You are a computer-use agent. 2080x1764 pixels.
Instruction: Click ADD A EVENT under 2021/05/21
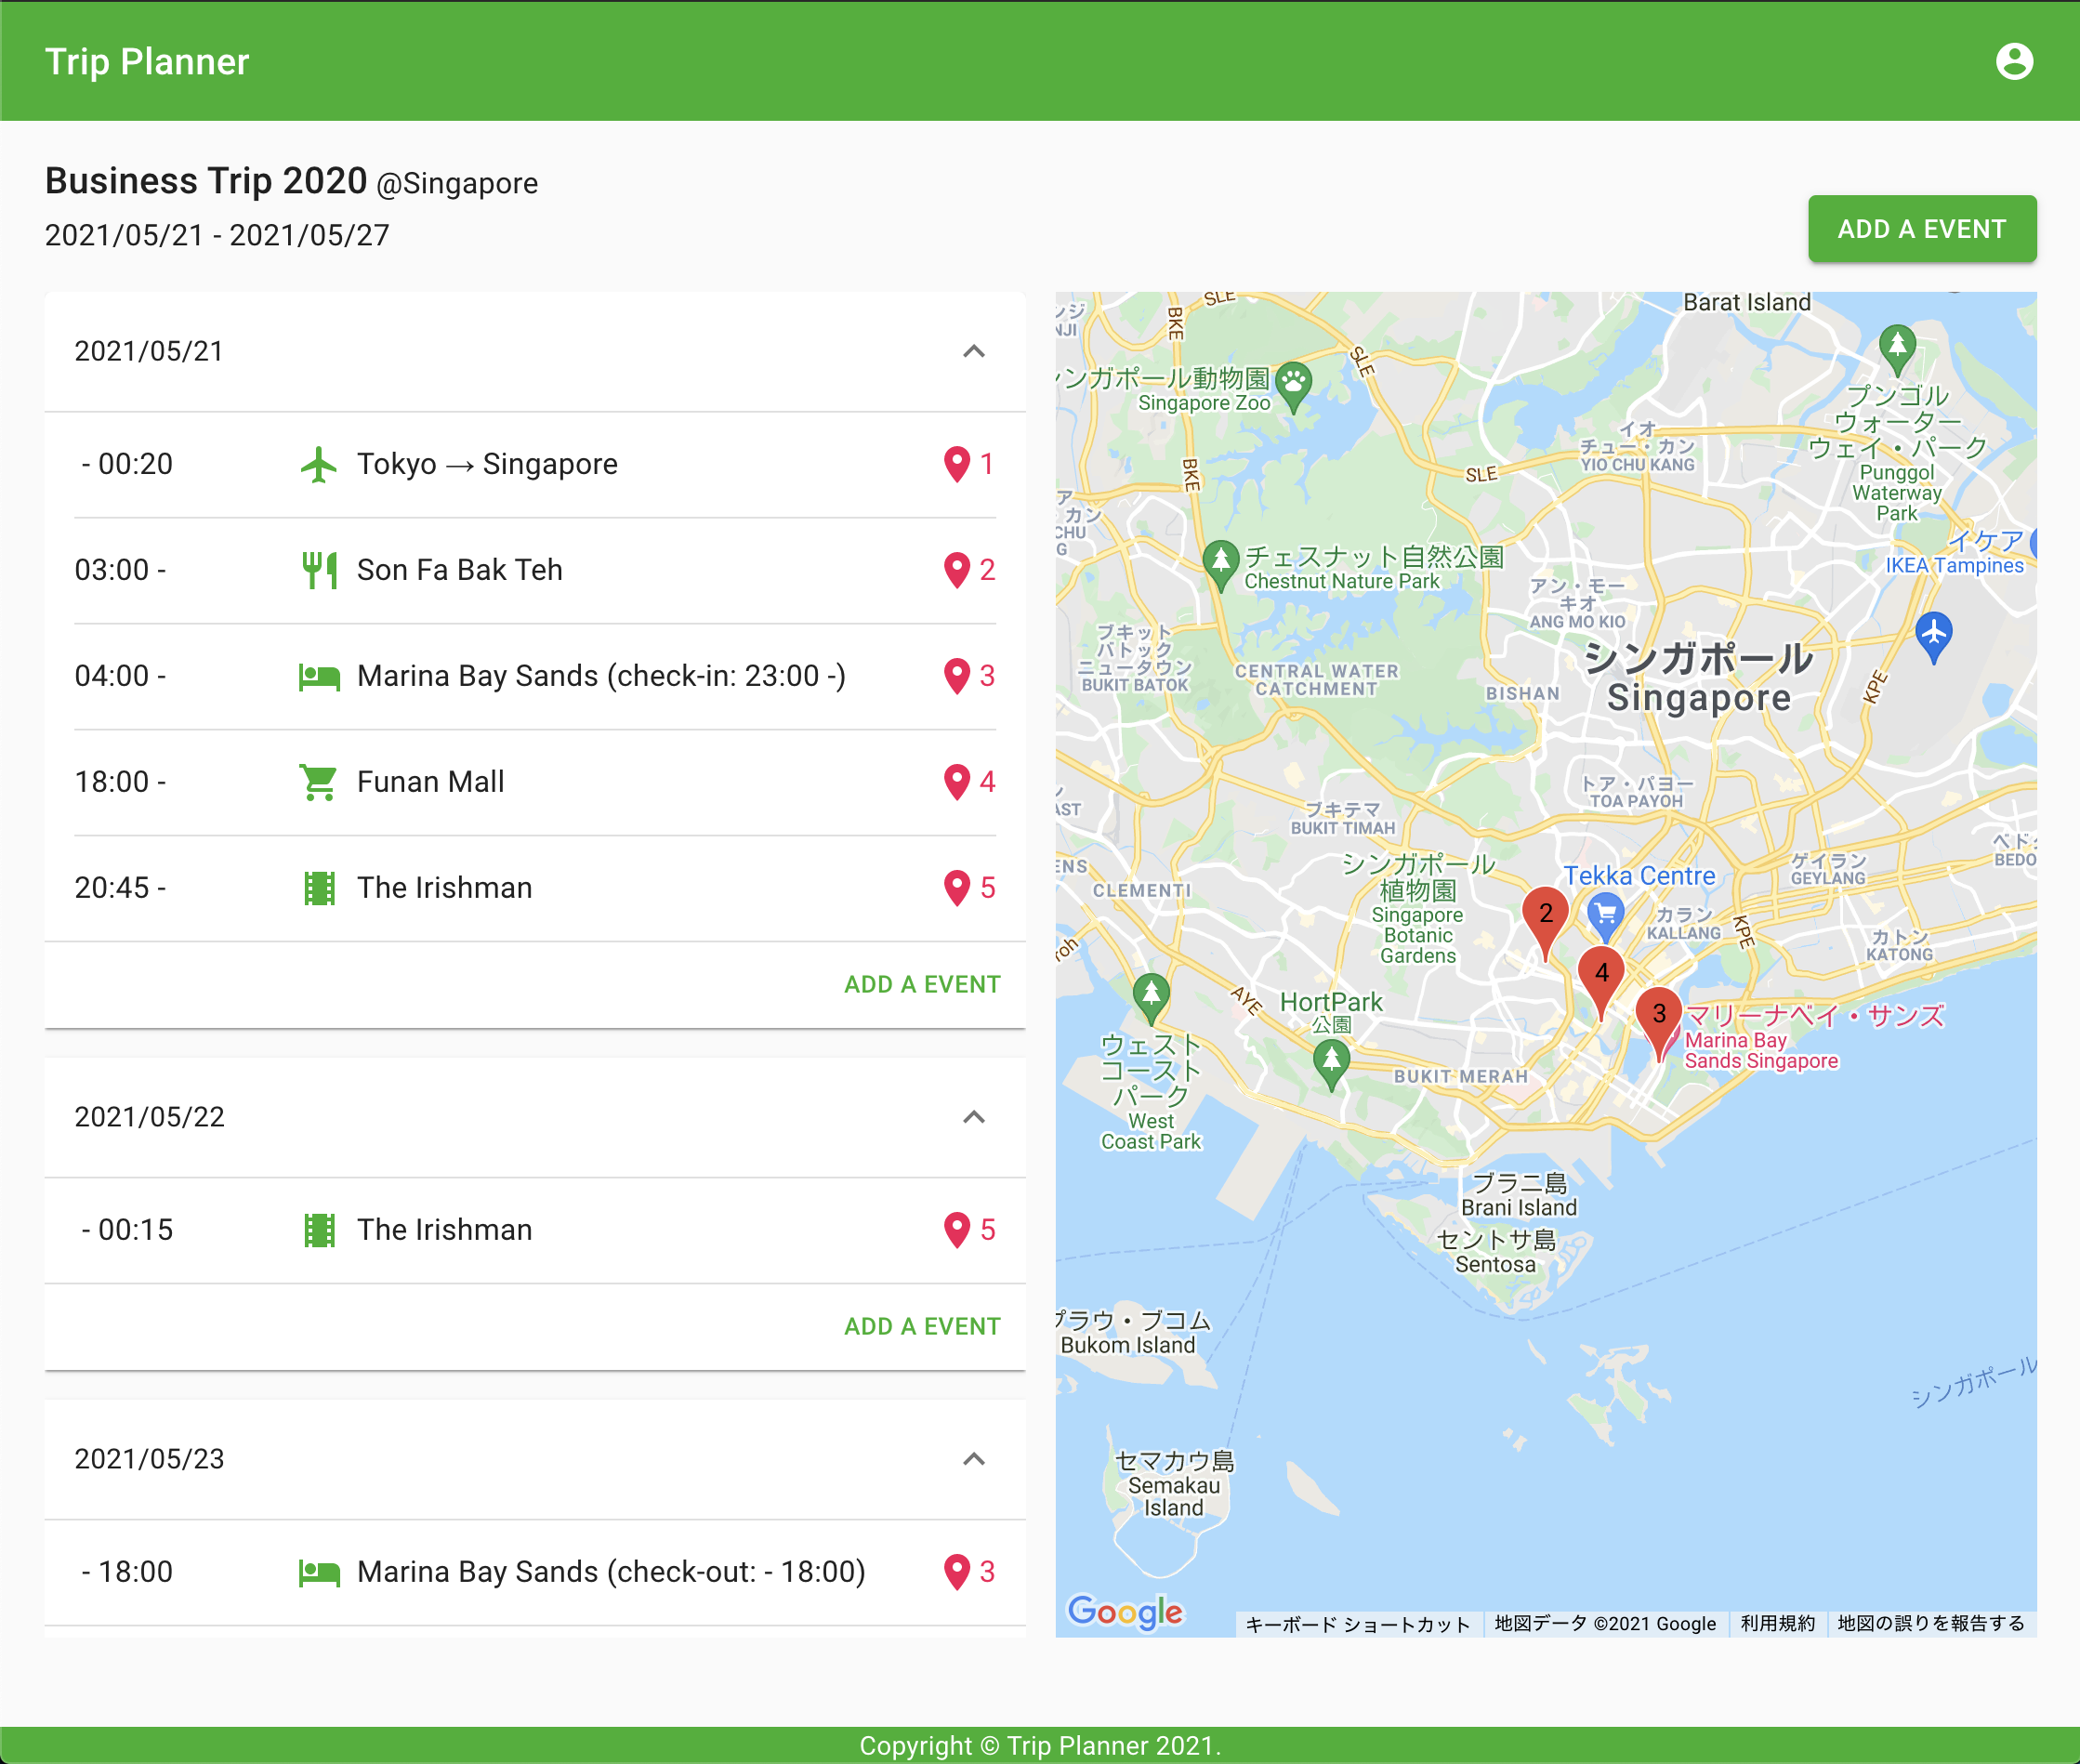click(x=922, y=984)
